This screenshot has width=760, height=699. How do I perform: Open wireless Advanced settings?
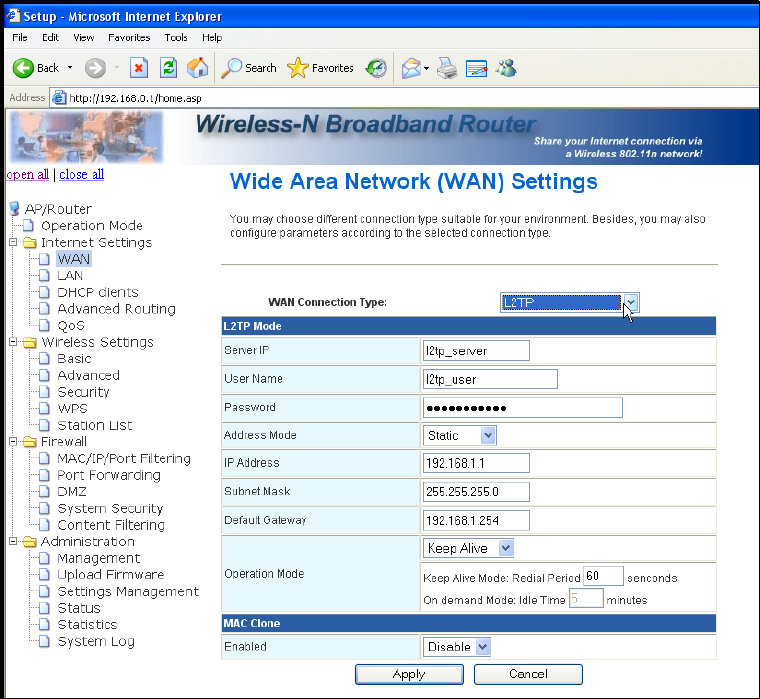tap(88, 375)
